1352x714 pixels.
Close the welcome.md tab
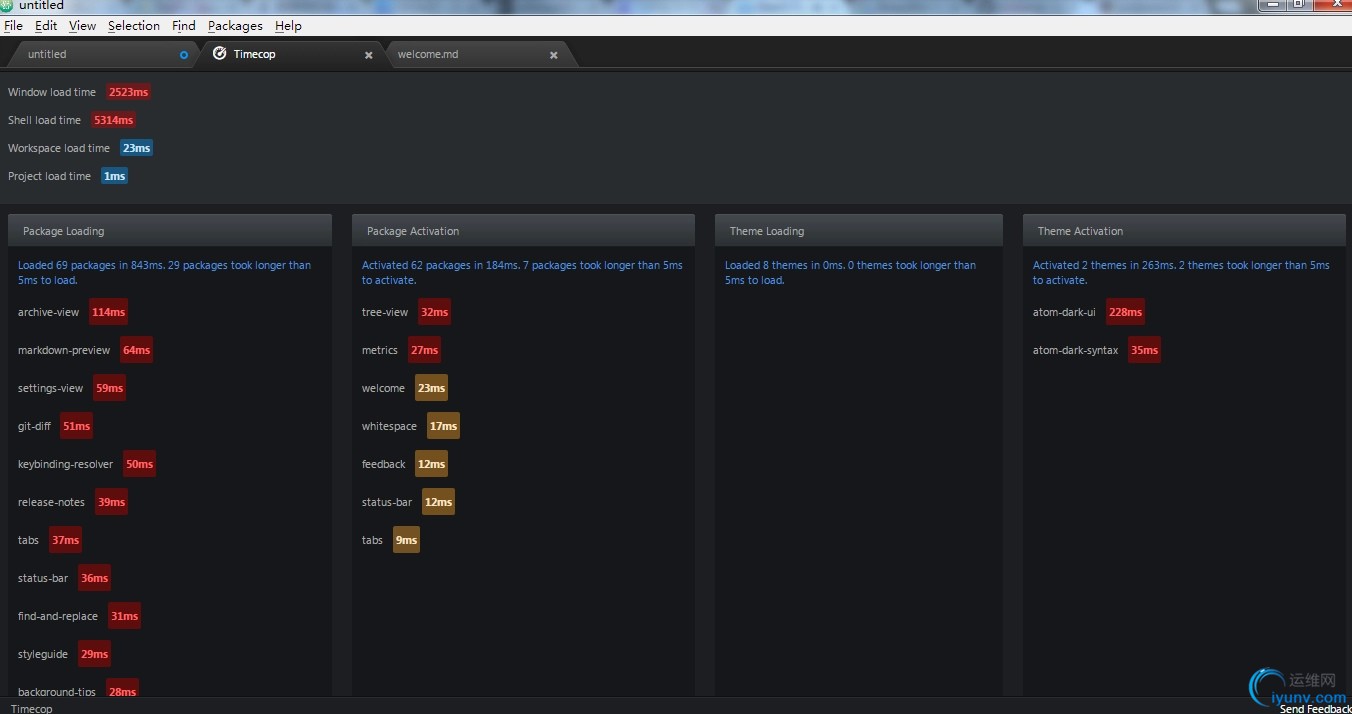click(553, 55)
